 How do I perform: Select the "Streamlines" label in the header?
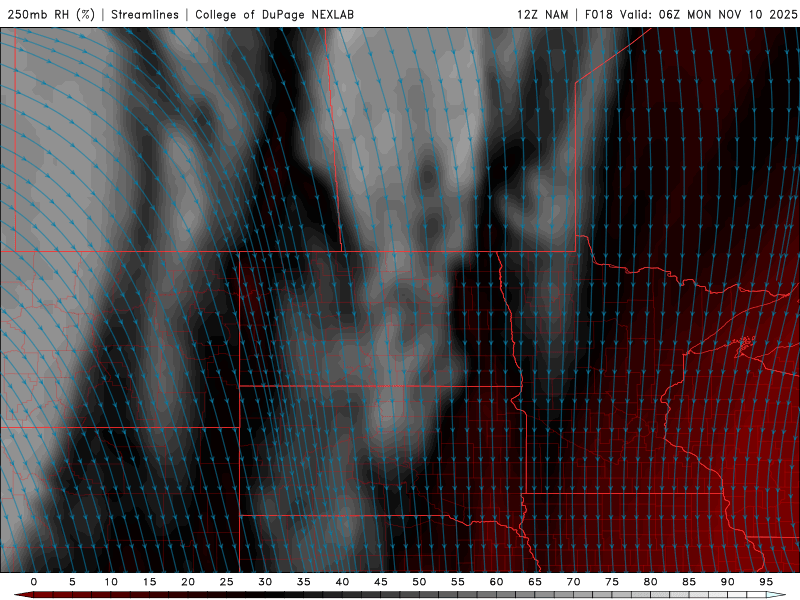[145, 14]
